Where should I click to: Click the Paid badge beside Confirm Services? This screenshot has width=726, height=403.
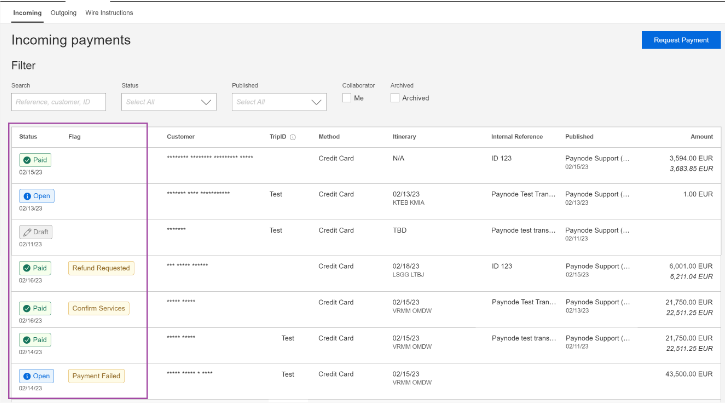pos(35,308)
